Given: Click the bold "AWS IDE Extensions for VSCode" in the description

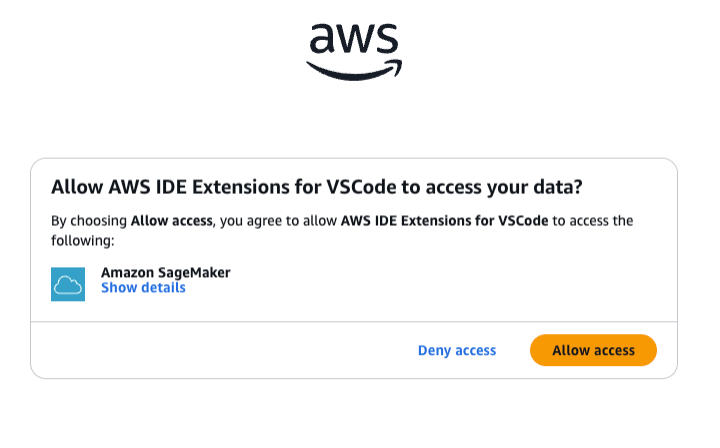Looking at the screenshot, I should click(x=444, y=220).
